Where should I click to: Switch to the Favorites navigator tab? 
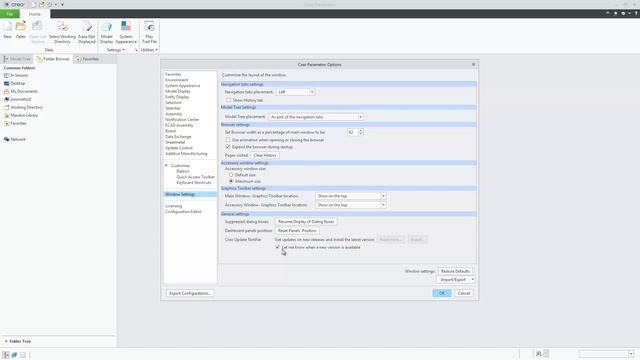tap(87, 59)
